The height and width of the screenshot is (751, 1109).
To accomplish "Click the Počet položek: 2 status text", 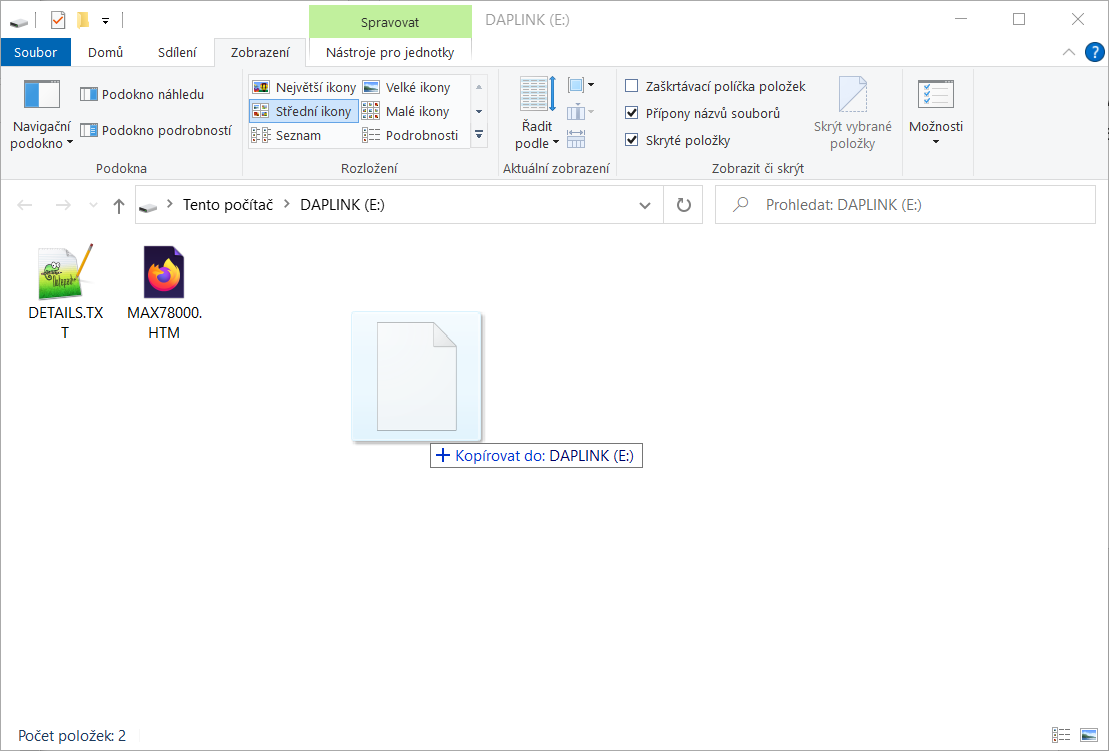I will click(72, 736).
